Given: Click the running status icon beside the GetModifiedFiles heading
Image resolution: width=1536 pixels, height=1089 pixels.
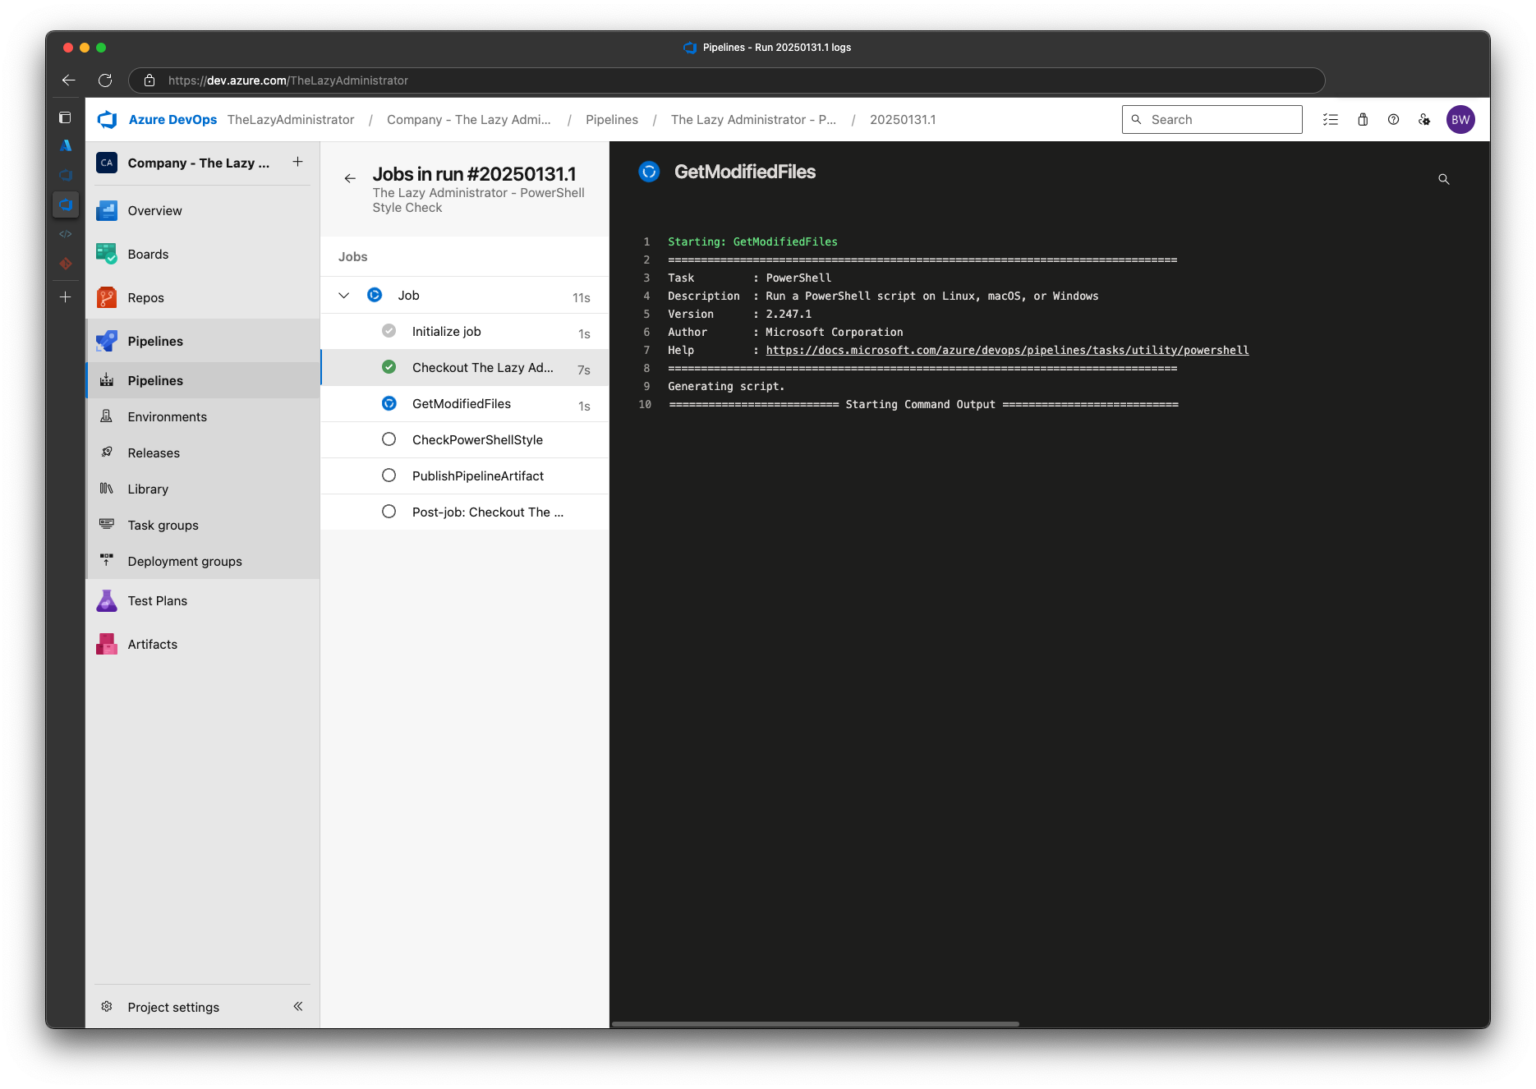Looking at the screenshot, I should pyautogui.click(x=649, y=172).
